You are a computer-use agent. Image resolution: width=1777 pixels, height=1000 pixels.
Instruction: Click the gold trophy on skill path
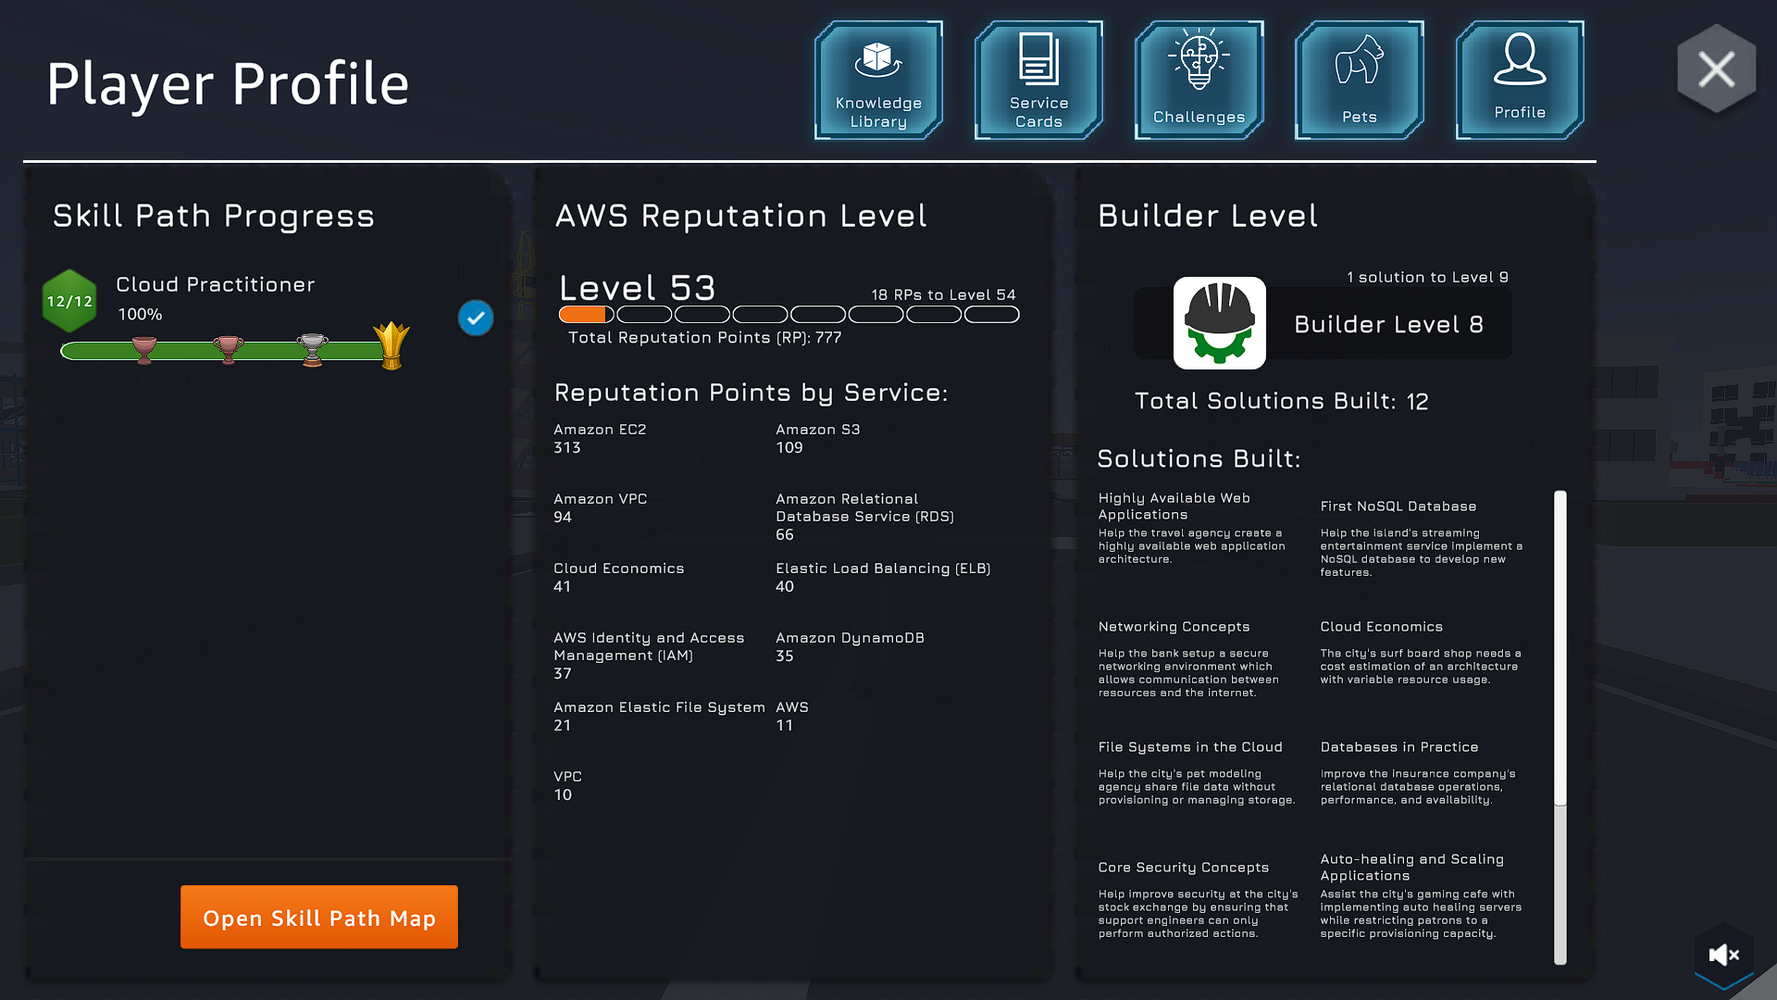point(391,345)
